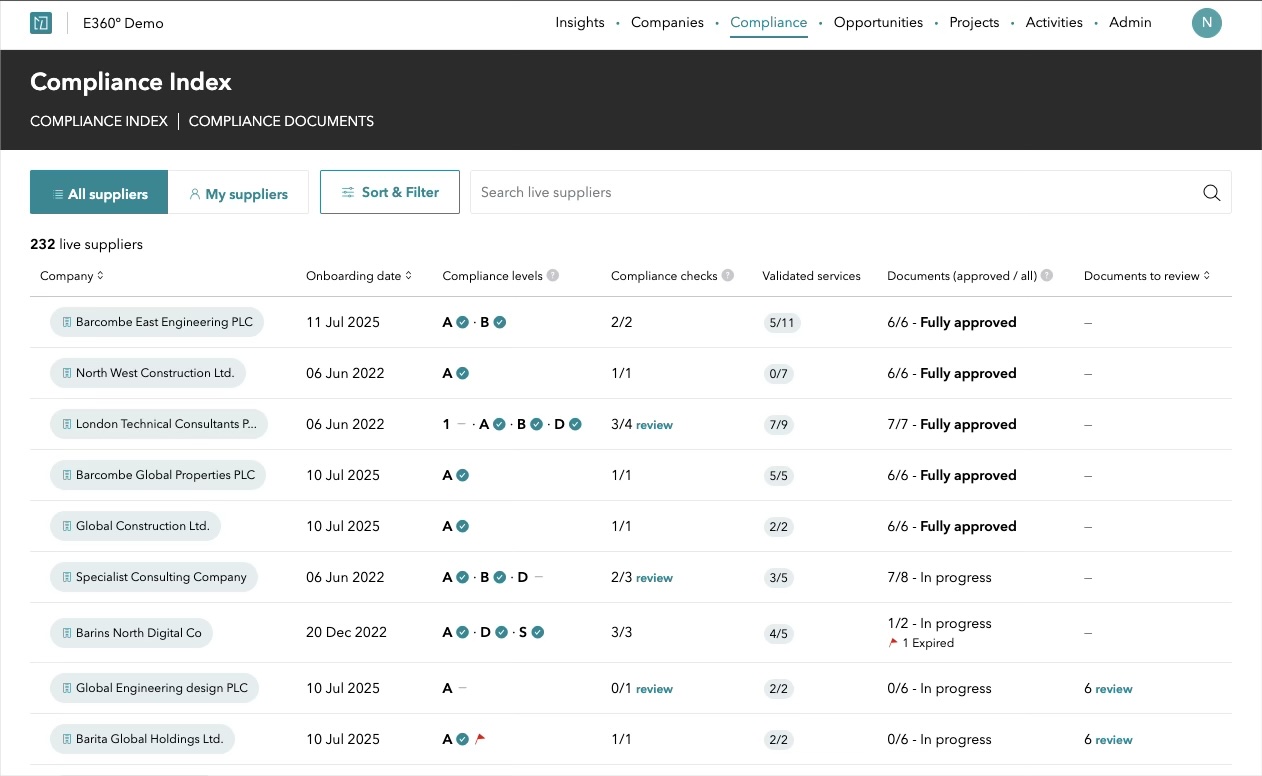Open North West Construction Ltd. company
1262x776 pixels.
tap(148, 373)
